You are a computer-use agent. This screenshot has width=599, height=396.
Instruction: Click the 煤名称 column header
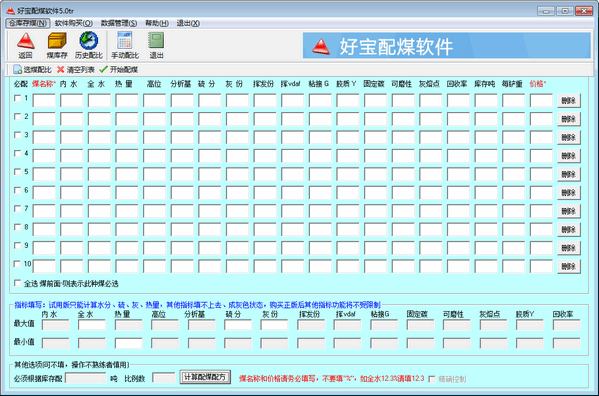click(44, 84)
